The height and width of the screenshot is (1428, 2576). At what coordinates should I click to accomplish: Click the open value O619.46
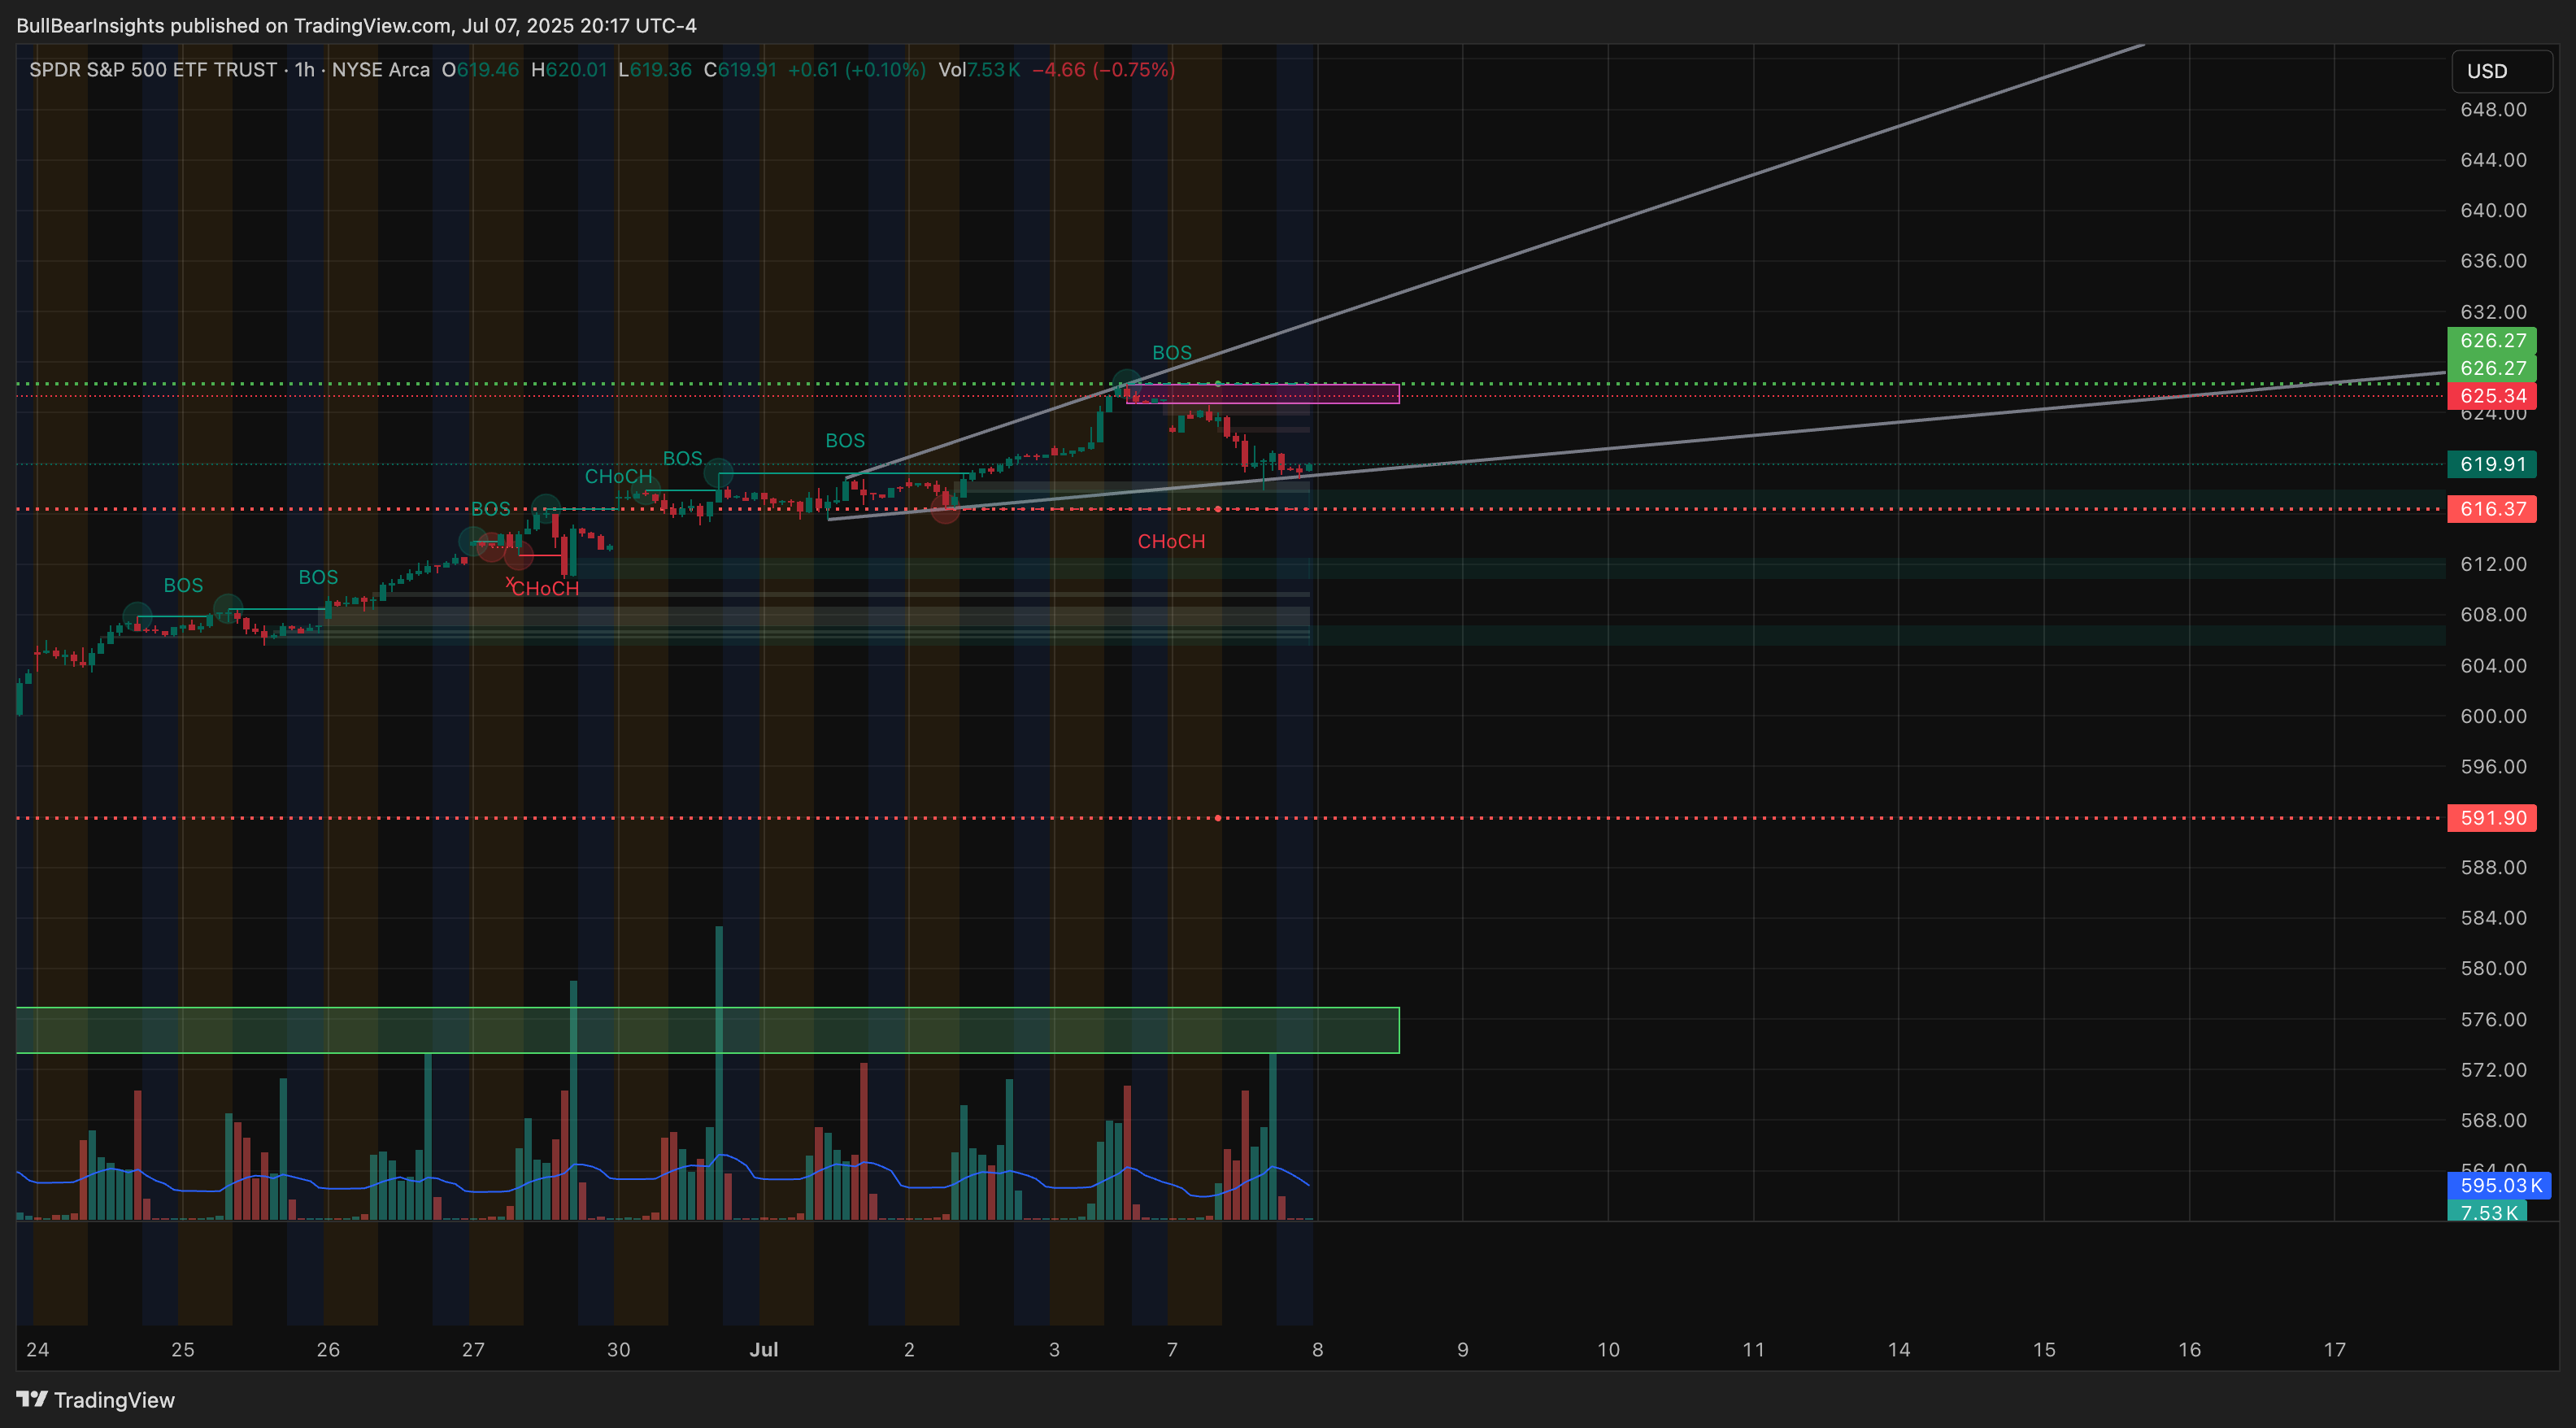click(480, 70)
